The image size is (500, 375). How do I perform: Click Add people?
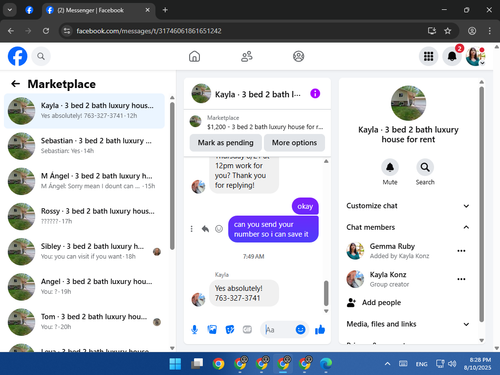click(x=381, y=302)
